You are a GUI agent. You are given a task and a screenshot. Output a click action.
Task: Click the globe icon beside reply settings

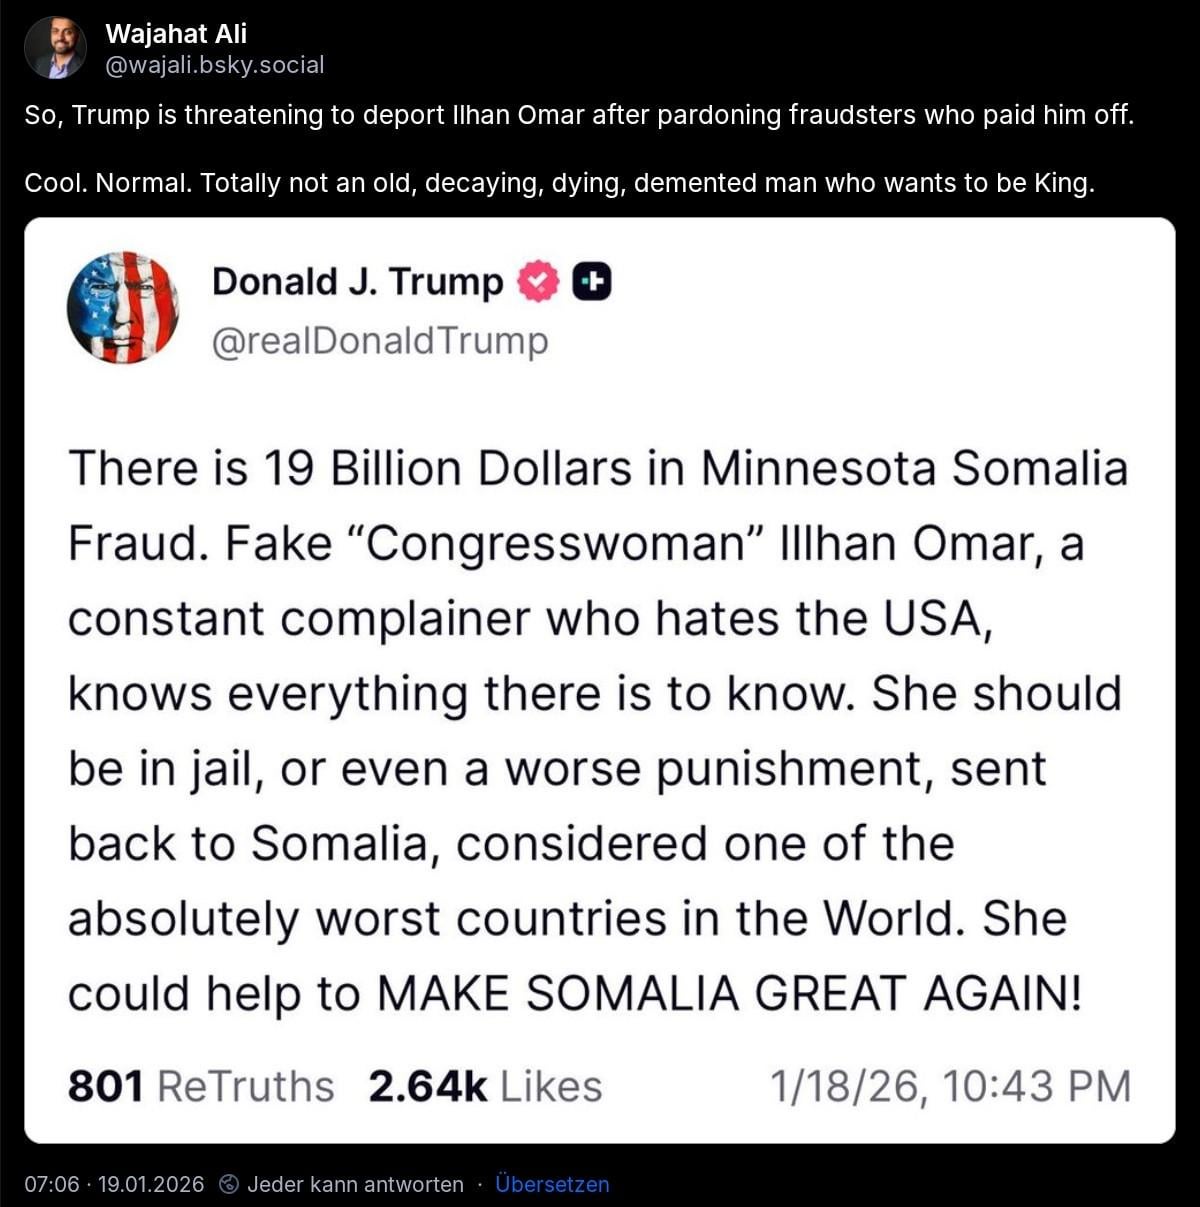click(229, 1184)
